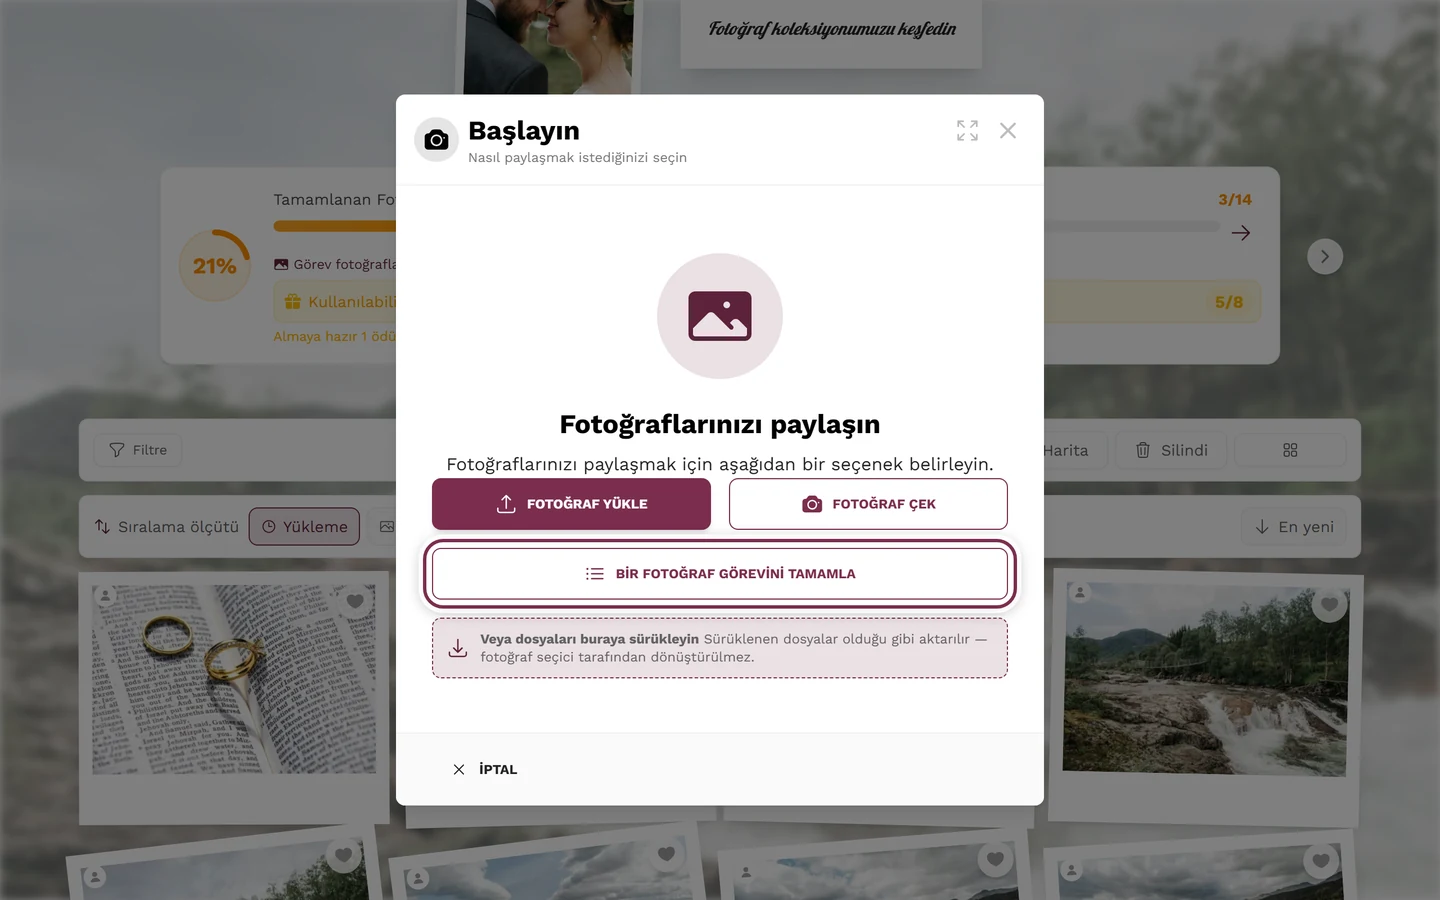Viewport: 1440px width, 900px height.
Task: Expand the dialog to fullscreen
Action: click(x=967, y=131)
